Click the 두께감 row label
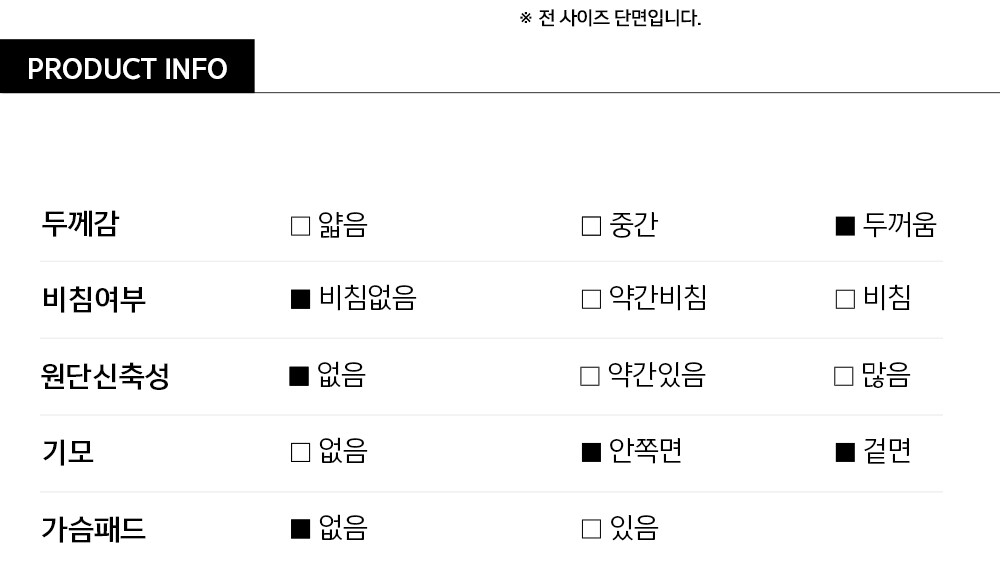This screenshot has width=1000, height=571. [x=80, y=223]
